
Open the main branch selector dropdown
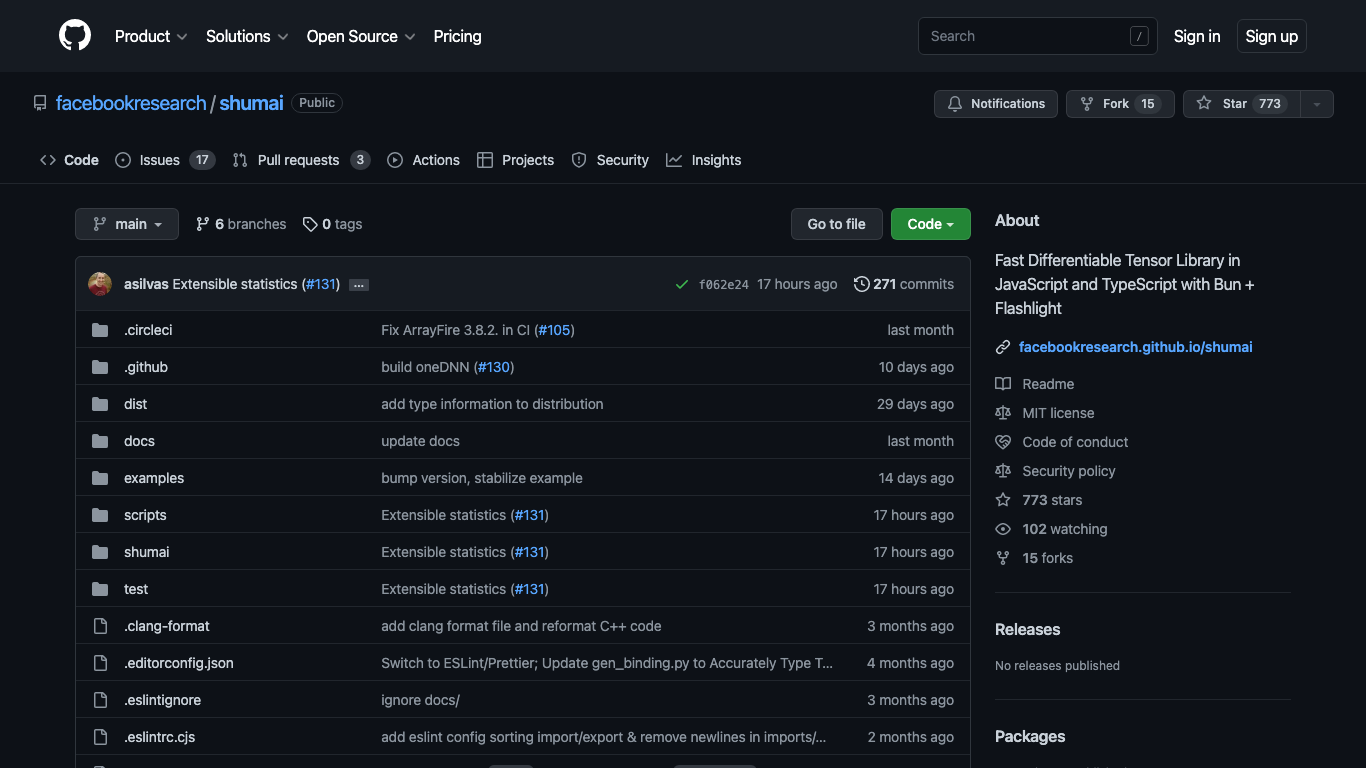coord(126,224)
